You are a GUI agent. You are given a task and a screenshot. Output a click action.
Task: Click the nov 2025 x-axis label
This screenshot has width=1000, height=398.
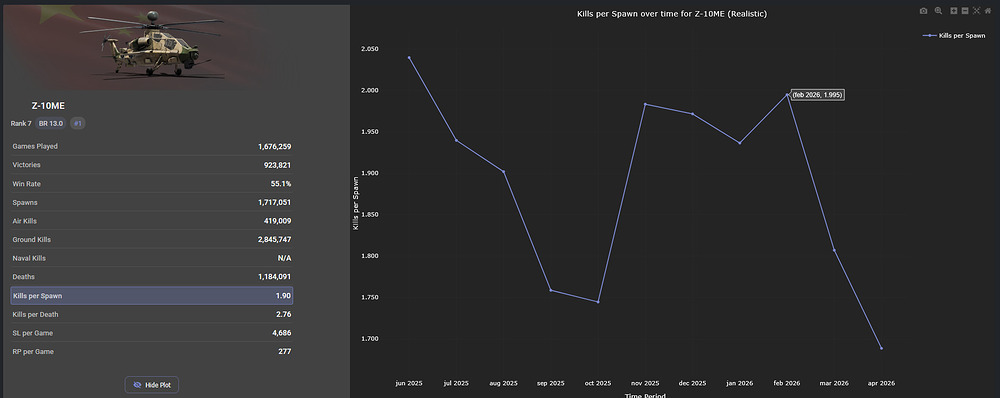pos(645,383)
